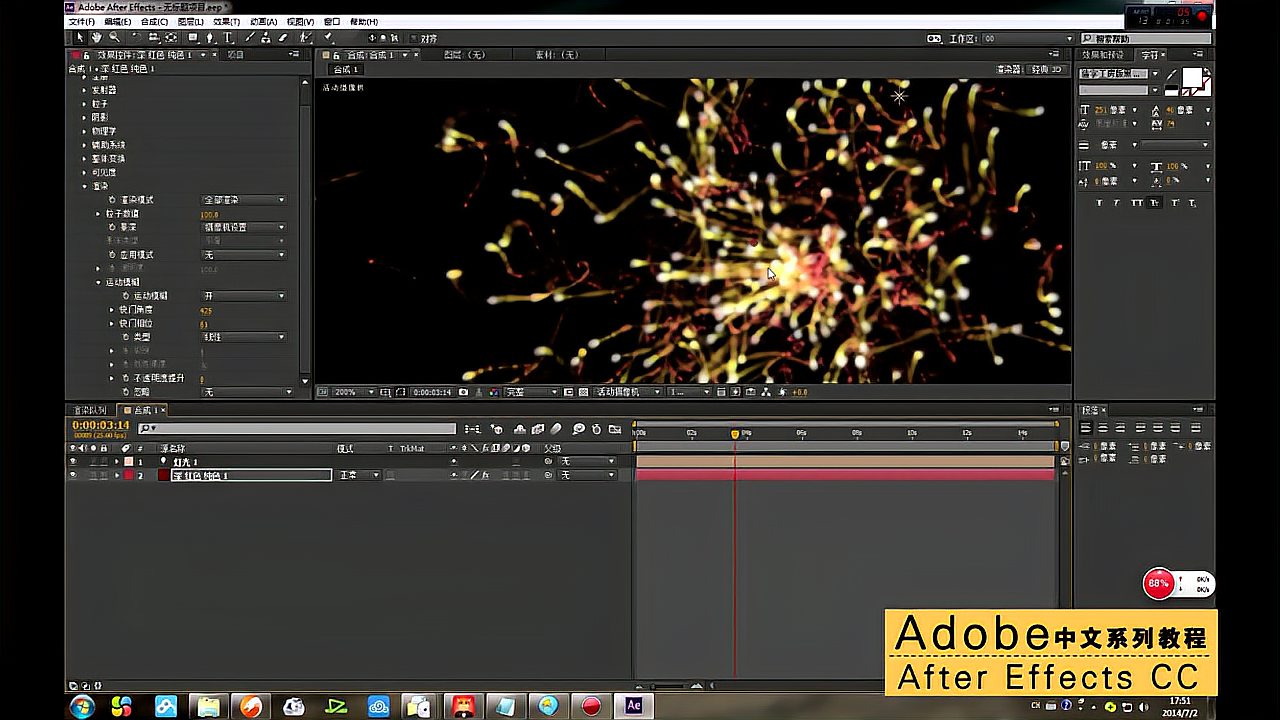Toggle stopwatch for 不透明度提升 property
Viewport: 1280px width, 720px height.
[125, 378]
